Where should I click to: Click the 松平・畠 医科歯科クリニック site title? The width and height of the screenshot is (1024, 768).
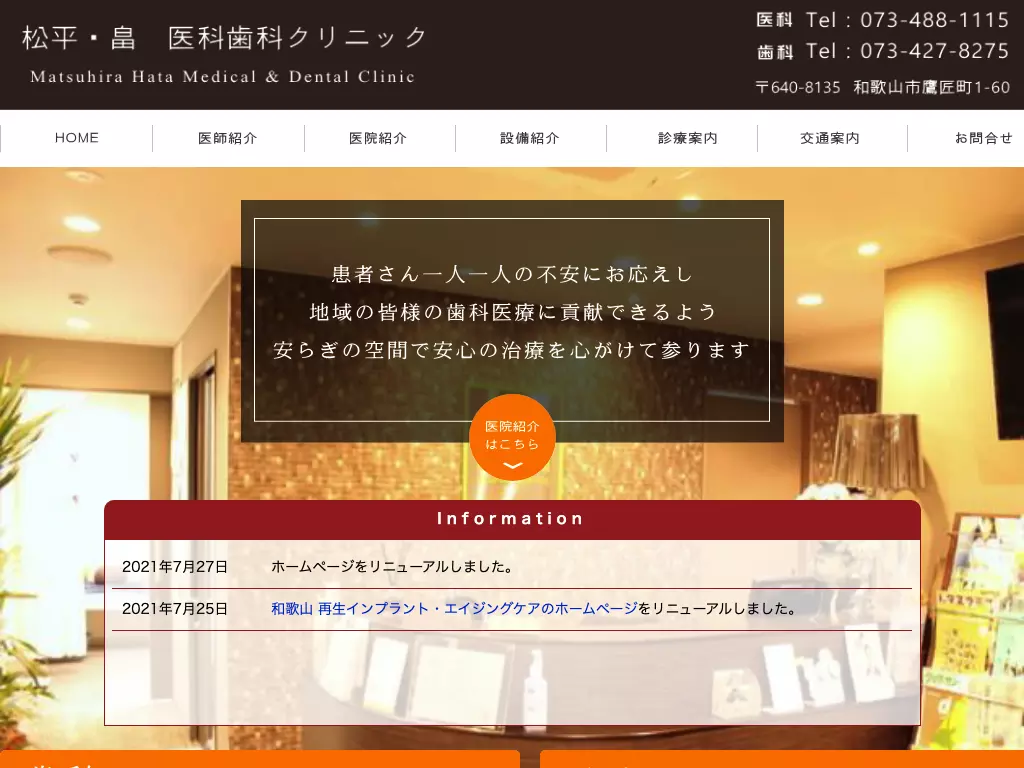225,38
